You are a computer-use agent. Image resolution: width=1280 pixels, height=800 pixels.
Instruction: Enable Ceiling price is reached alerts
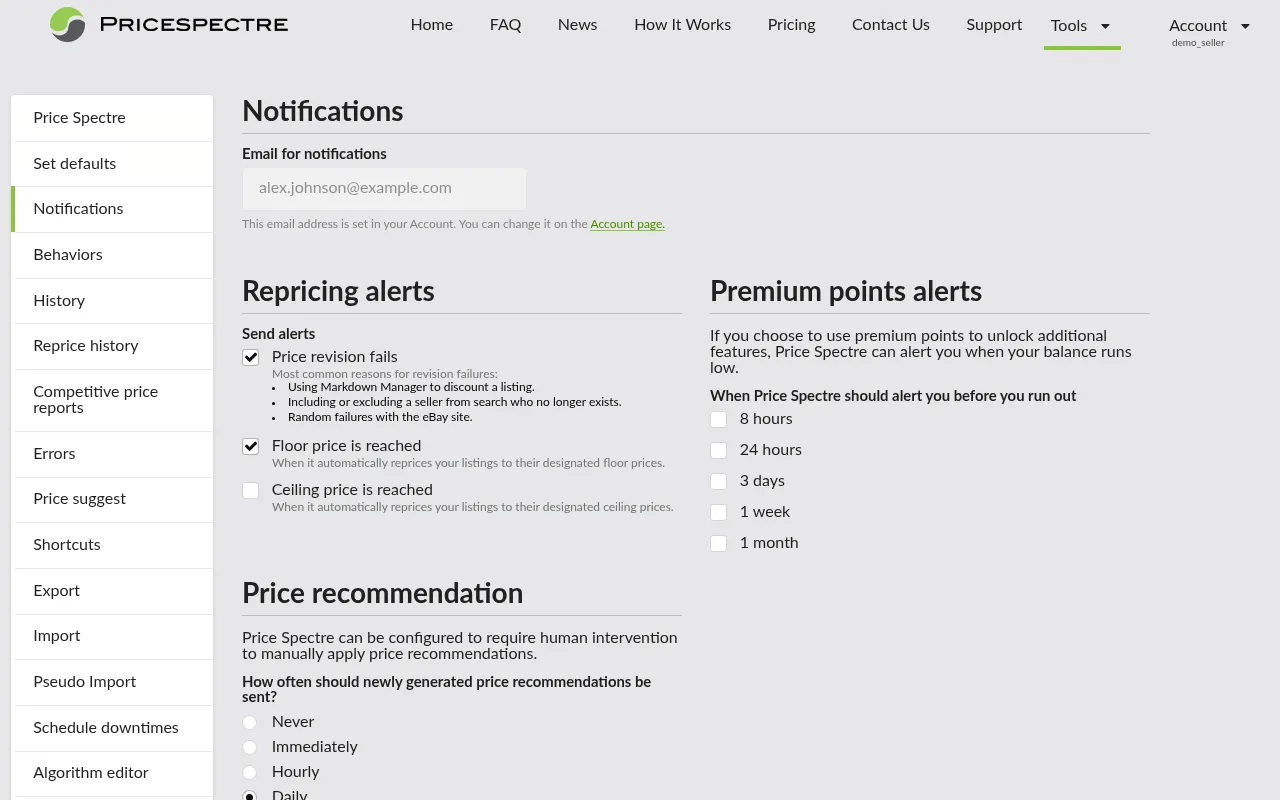click(250, 490)
